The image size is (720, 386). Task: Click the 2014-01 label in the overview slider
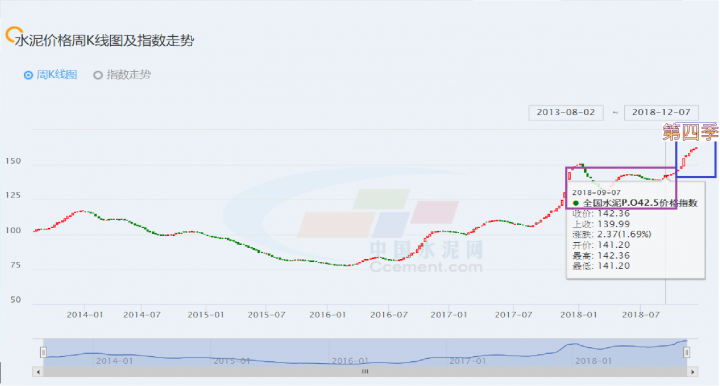114,361
